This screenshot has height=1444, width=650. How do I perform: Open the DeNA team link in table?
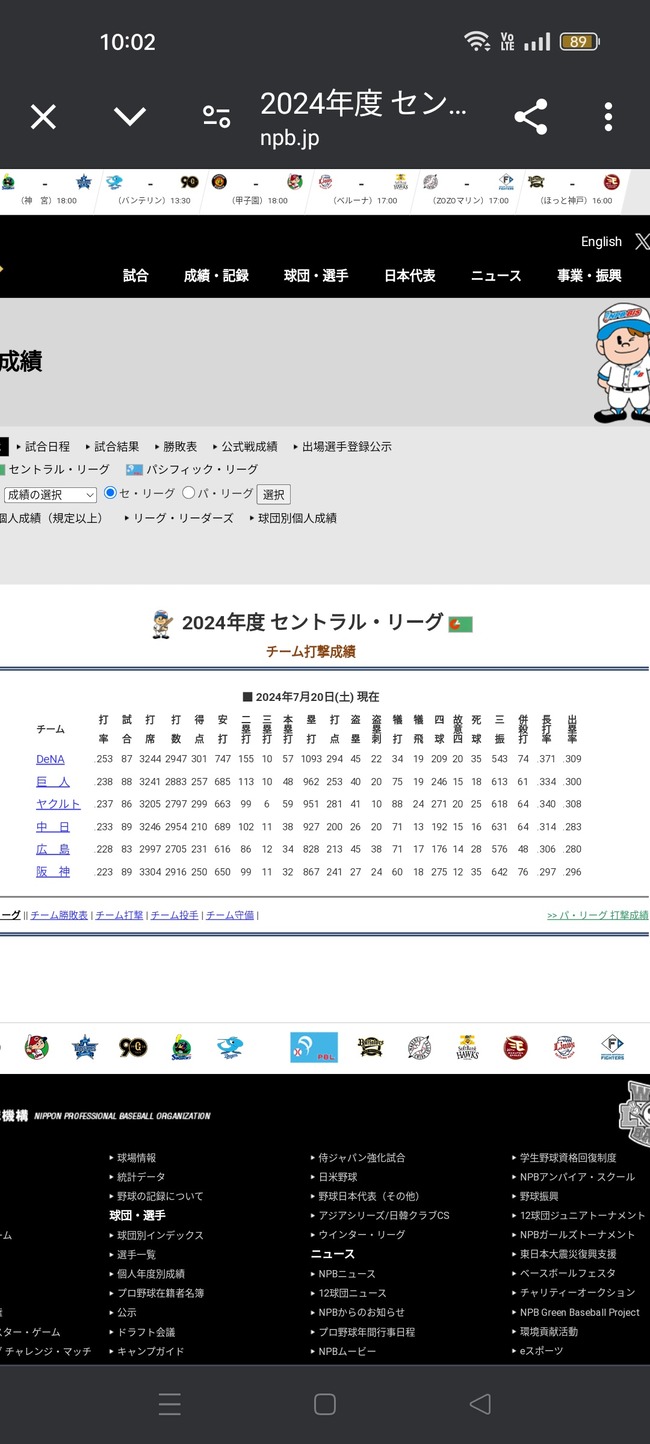50,759
